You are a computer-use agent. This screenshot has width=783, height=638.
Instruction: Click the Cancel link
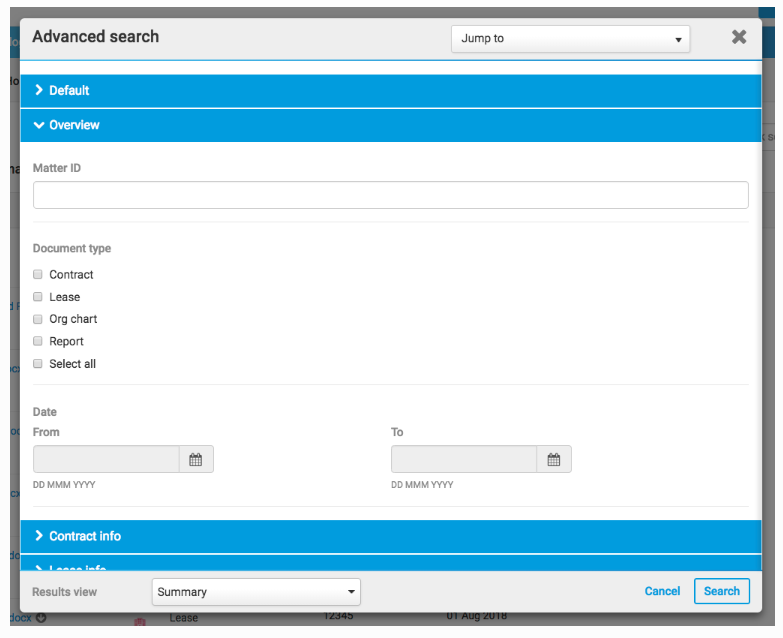[x=662, y=591]
